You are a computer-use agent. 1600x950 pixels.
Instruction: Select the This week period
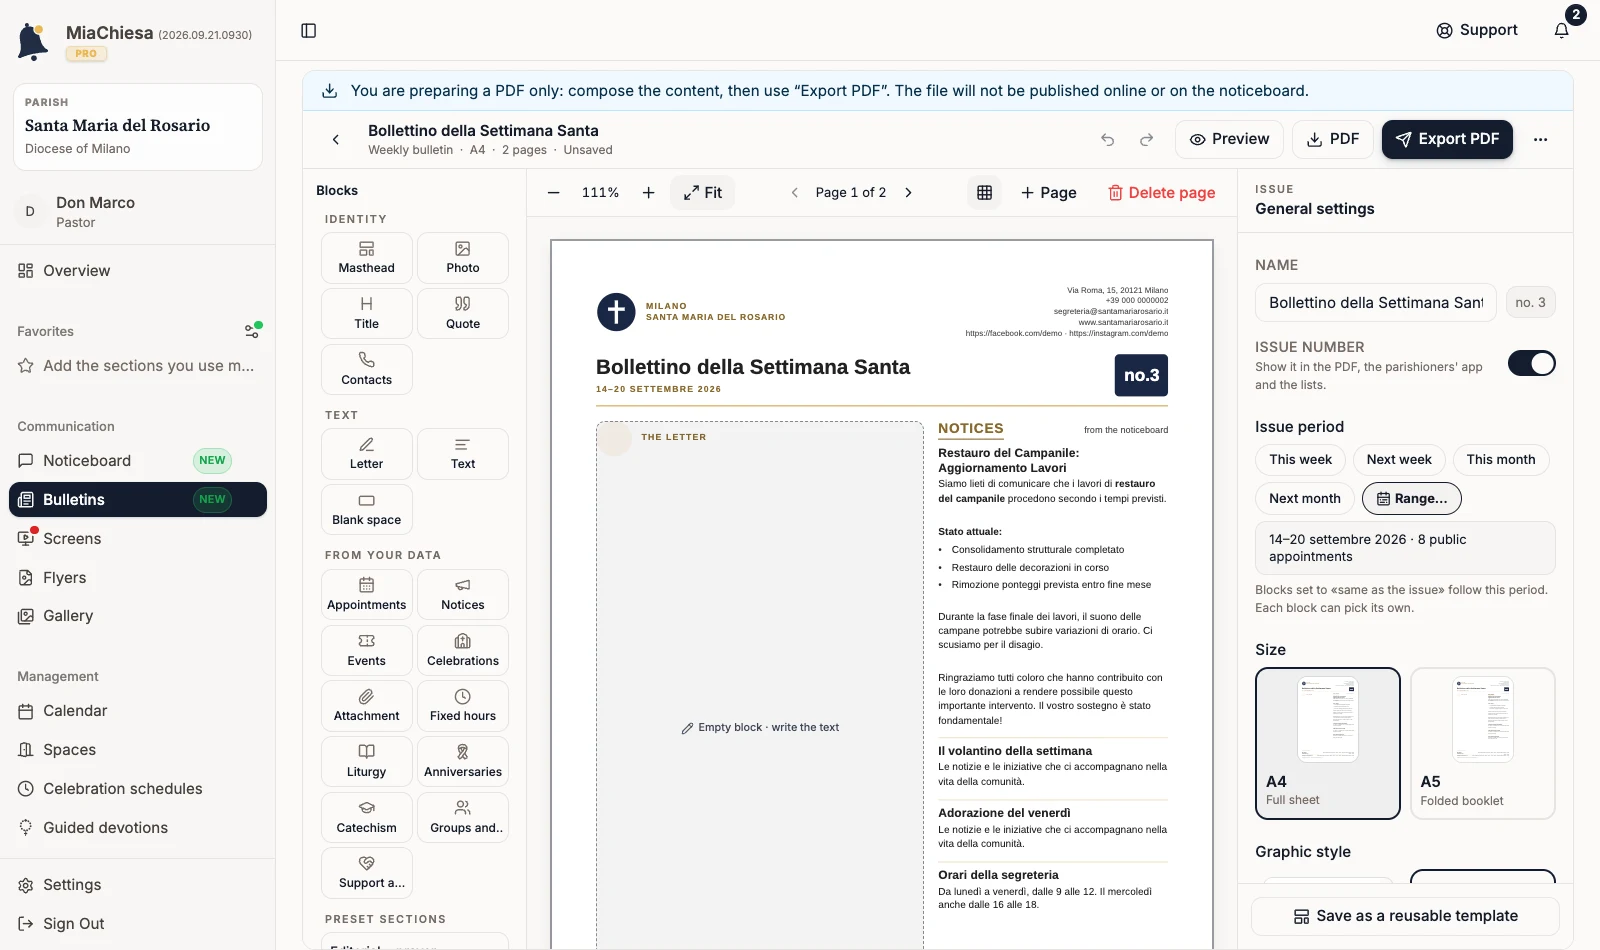(x=1301, y=460)
